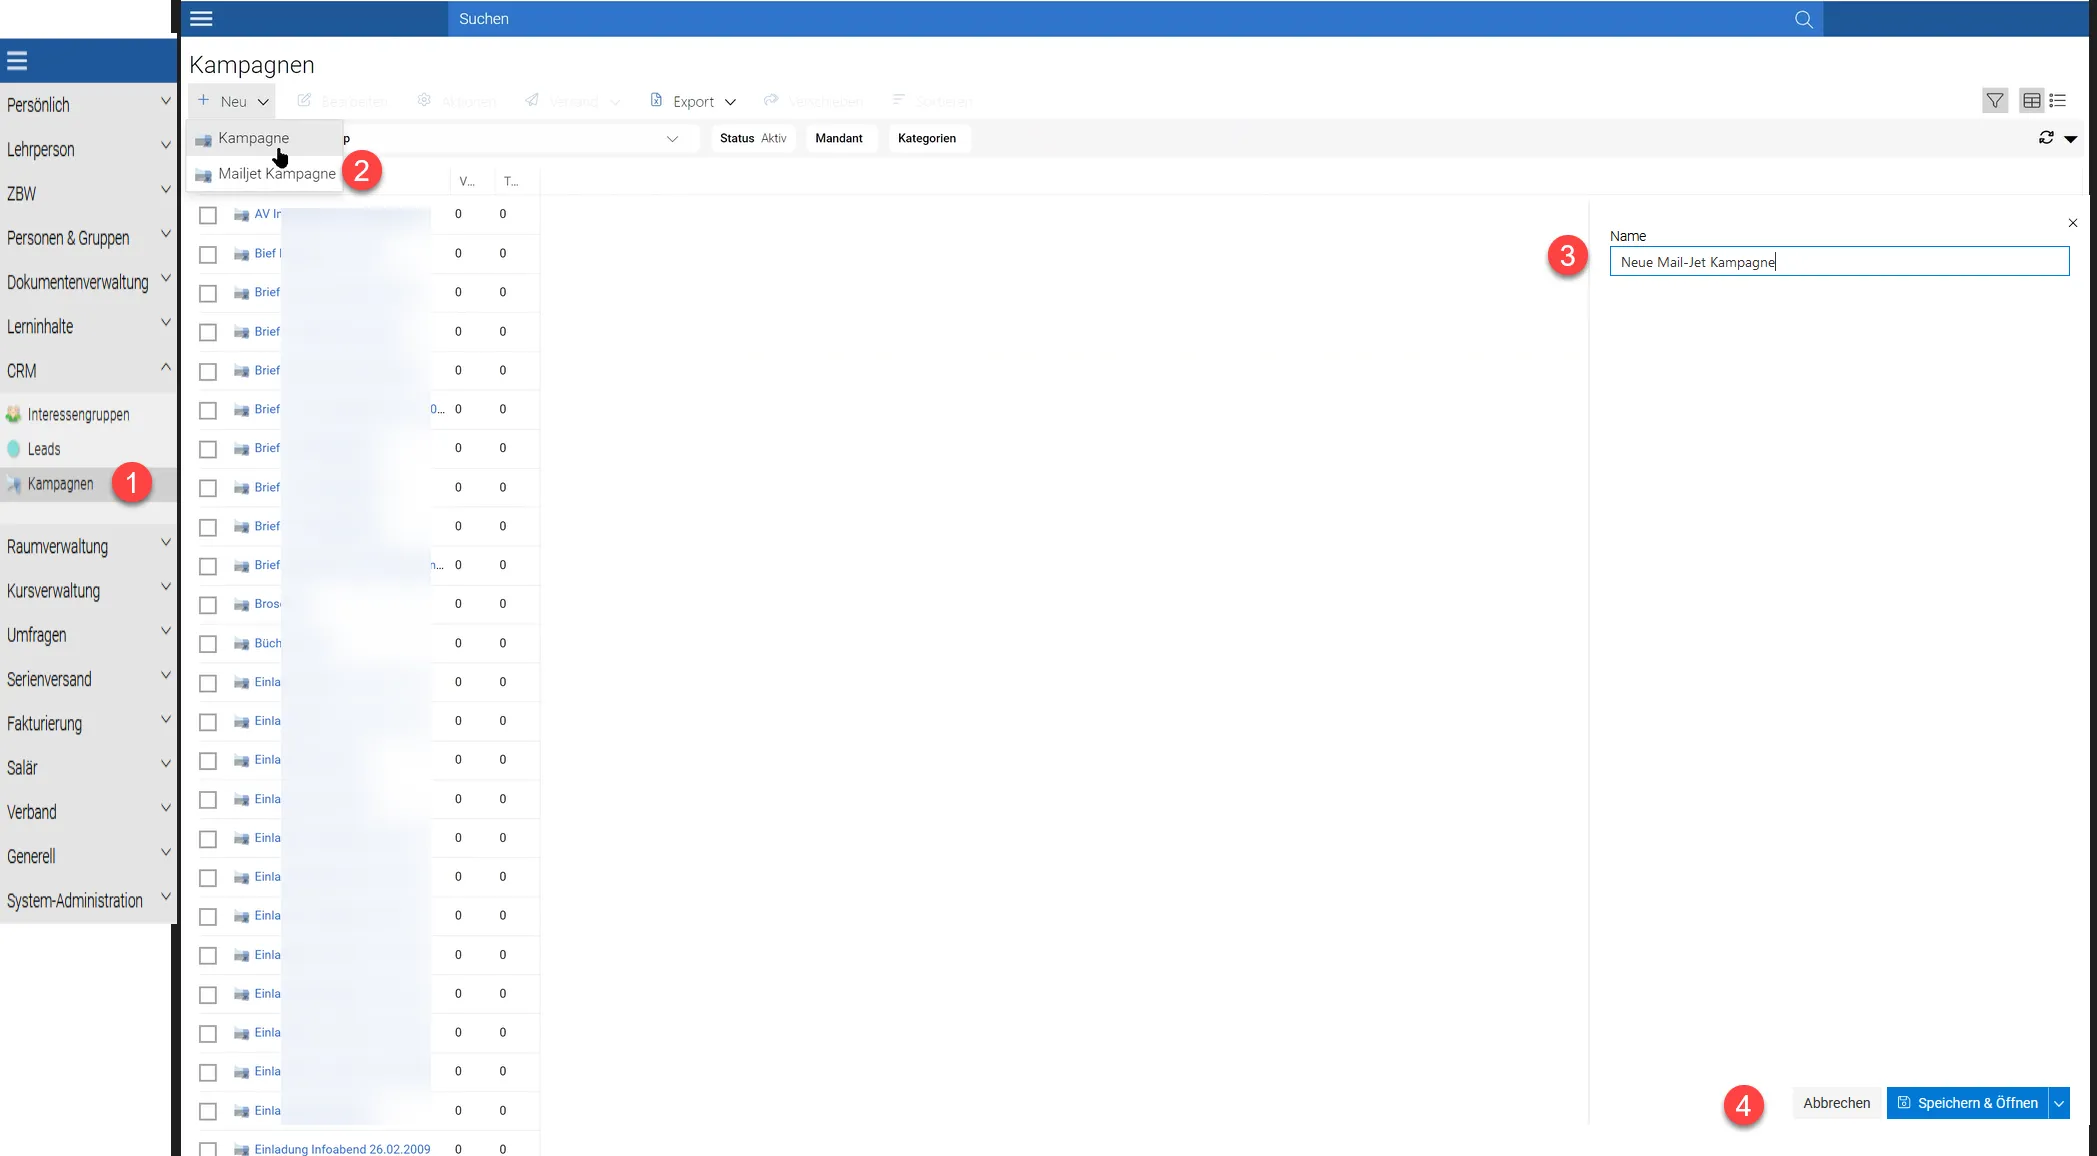Click the campaign icon of AV row
Image resolution: width=2097 pixels, height=1156 pixels.
(x=241, y=215)
